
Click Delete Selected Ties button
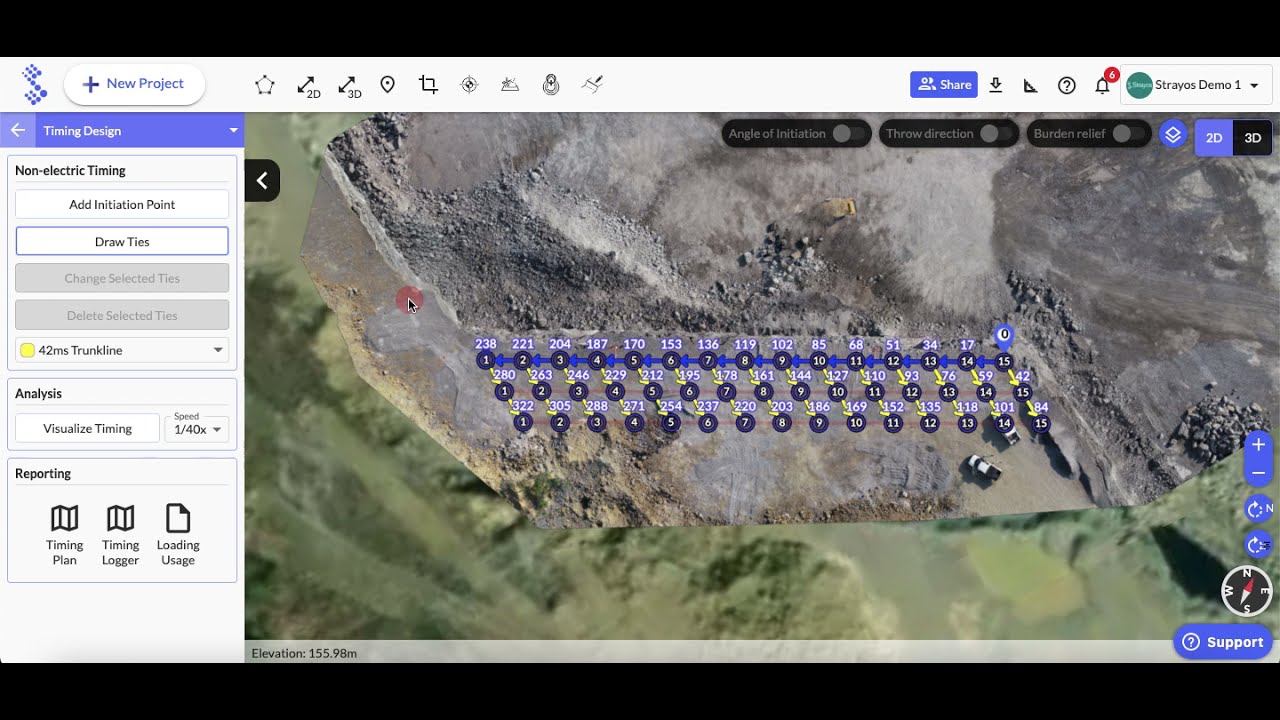(122, 315)
